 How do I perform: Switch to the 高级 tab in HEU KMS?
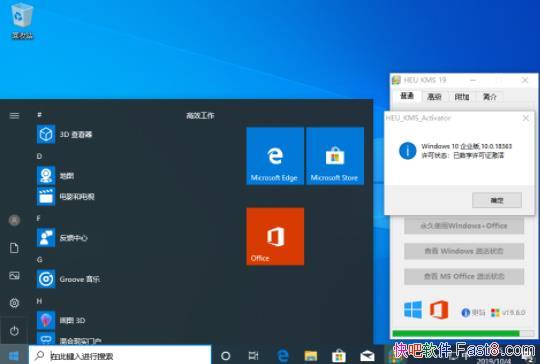434,97
